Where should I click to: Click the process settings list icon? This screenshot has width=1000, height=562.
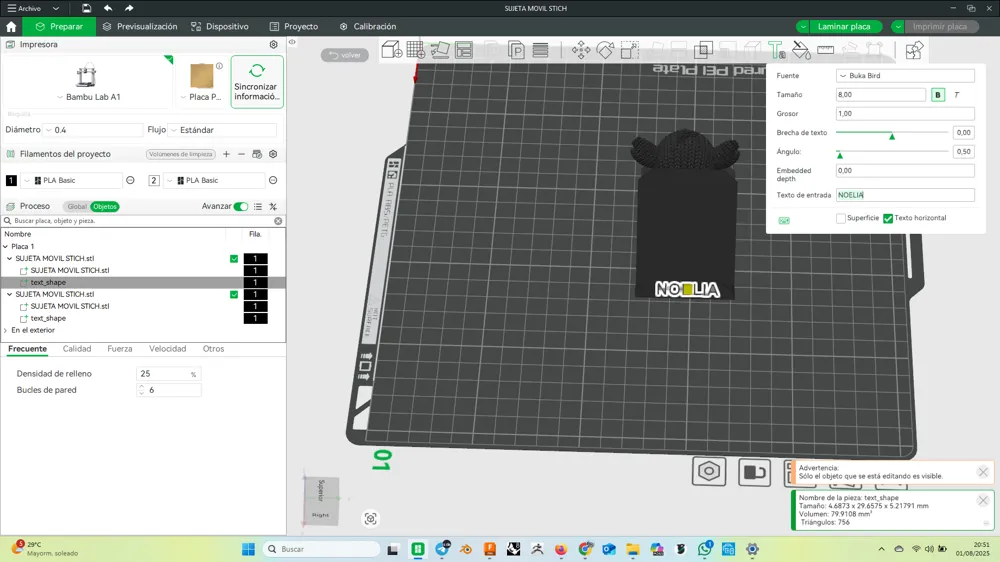pyautogui.click(x=258, y=207)
